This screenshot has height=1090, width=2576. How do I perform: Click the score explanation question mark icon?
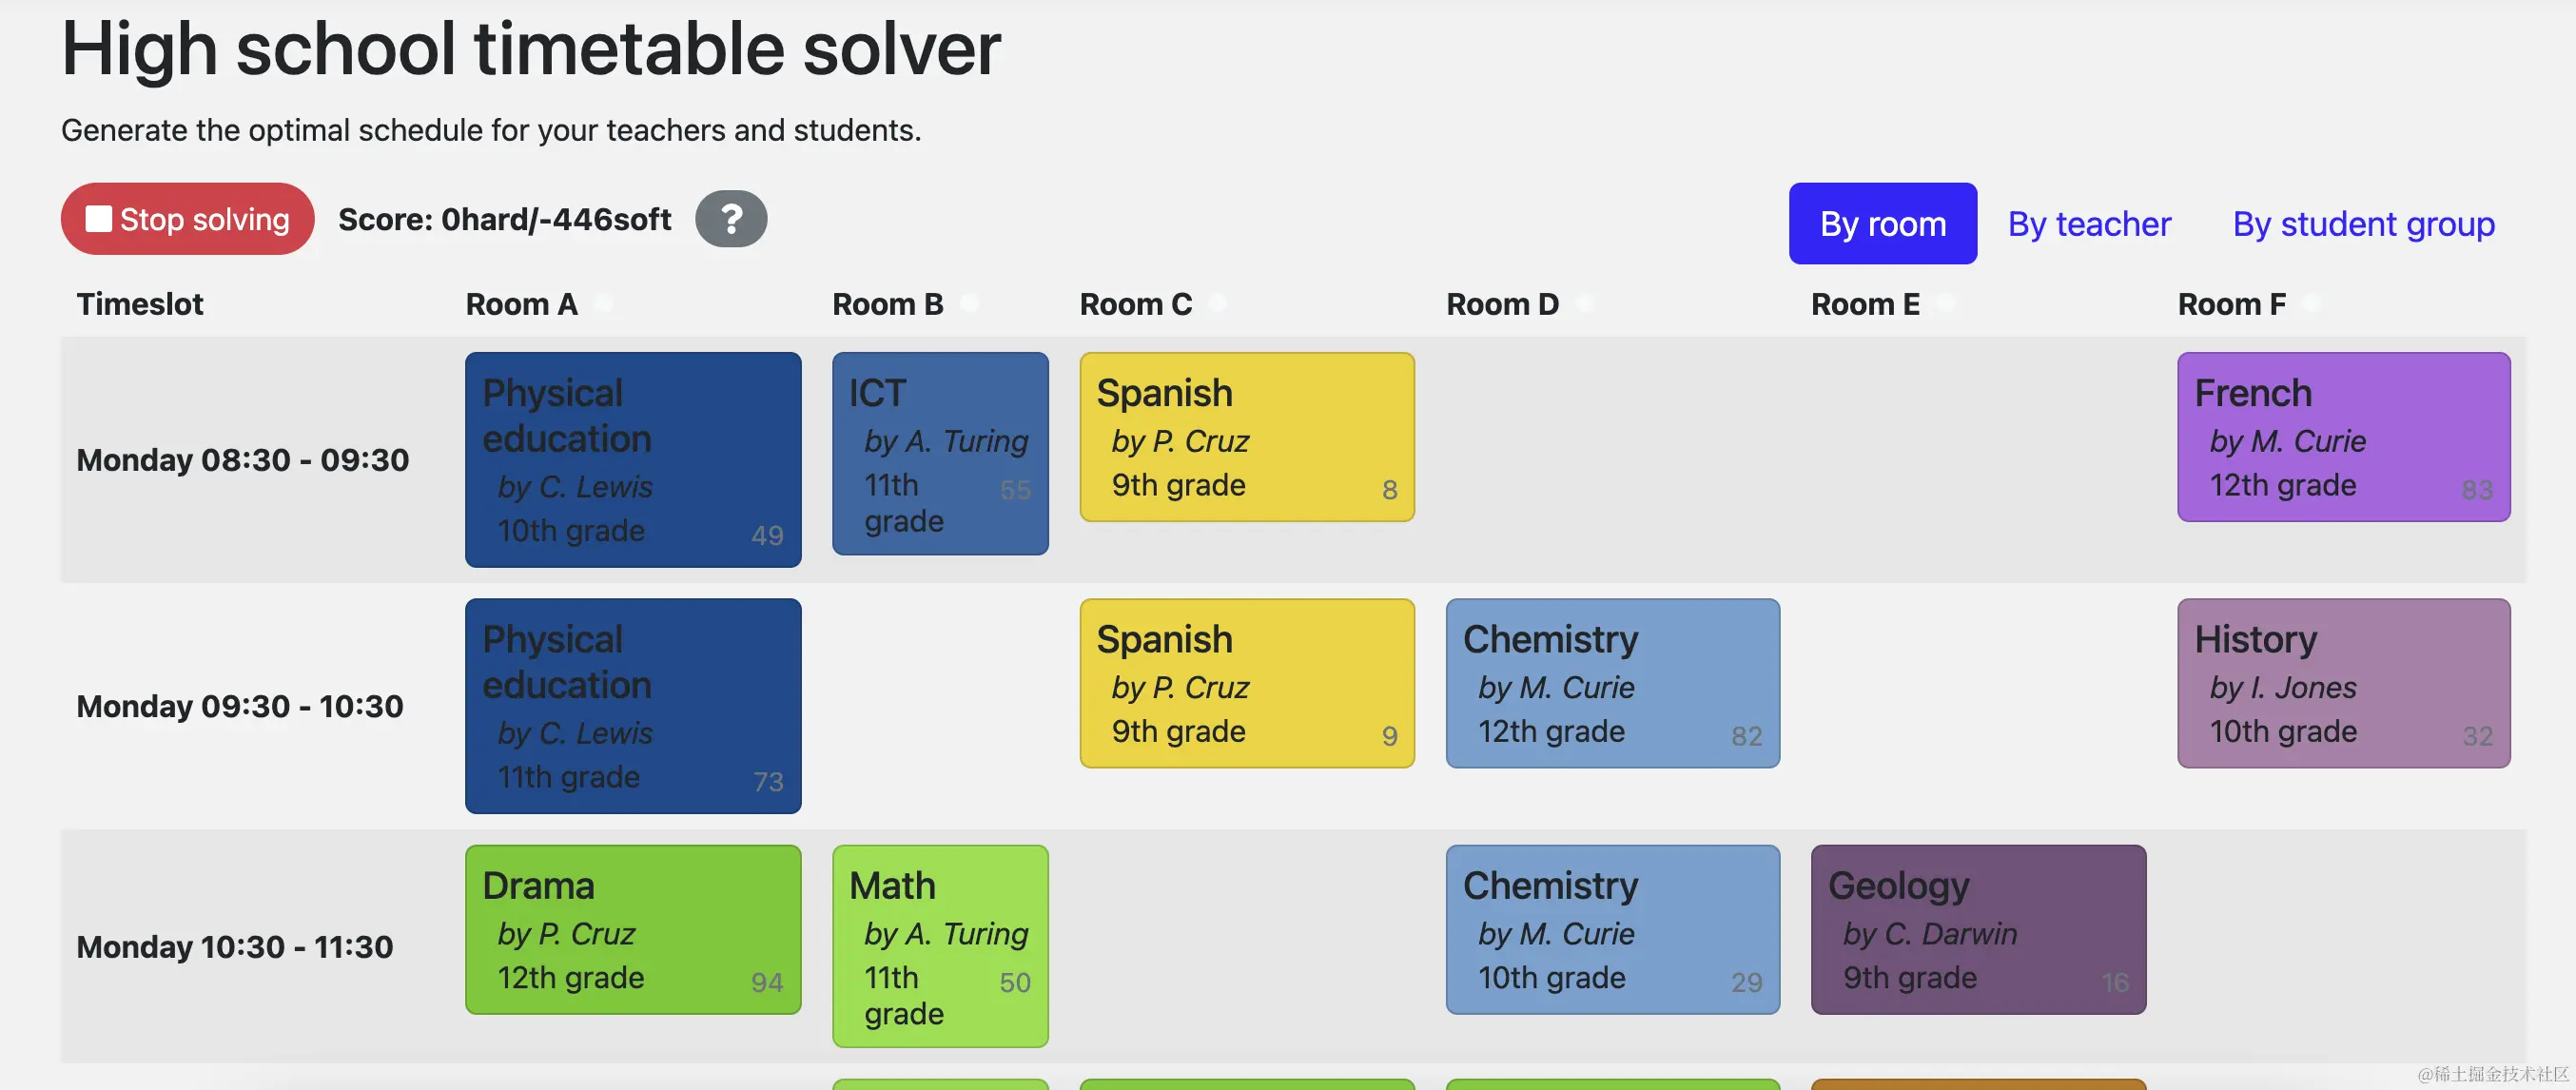(732, 218)
